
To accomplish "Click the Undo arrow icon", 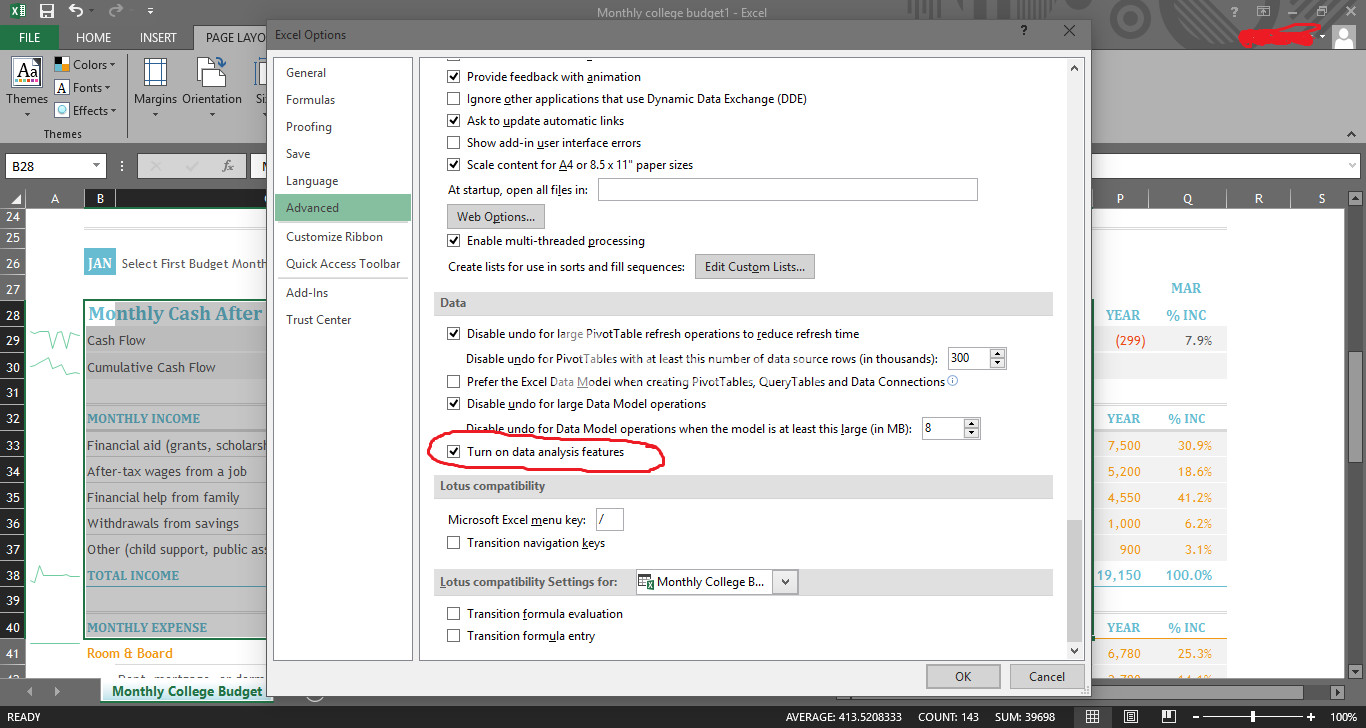I will coord(77,12).
